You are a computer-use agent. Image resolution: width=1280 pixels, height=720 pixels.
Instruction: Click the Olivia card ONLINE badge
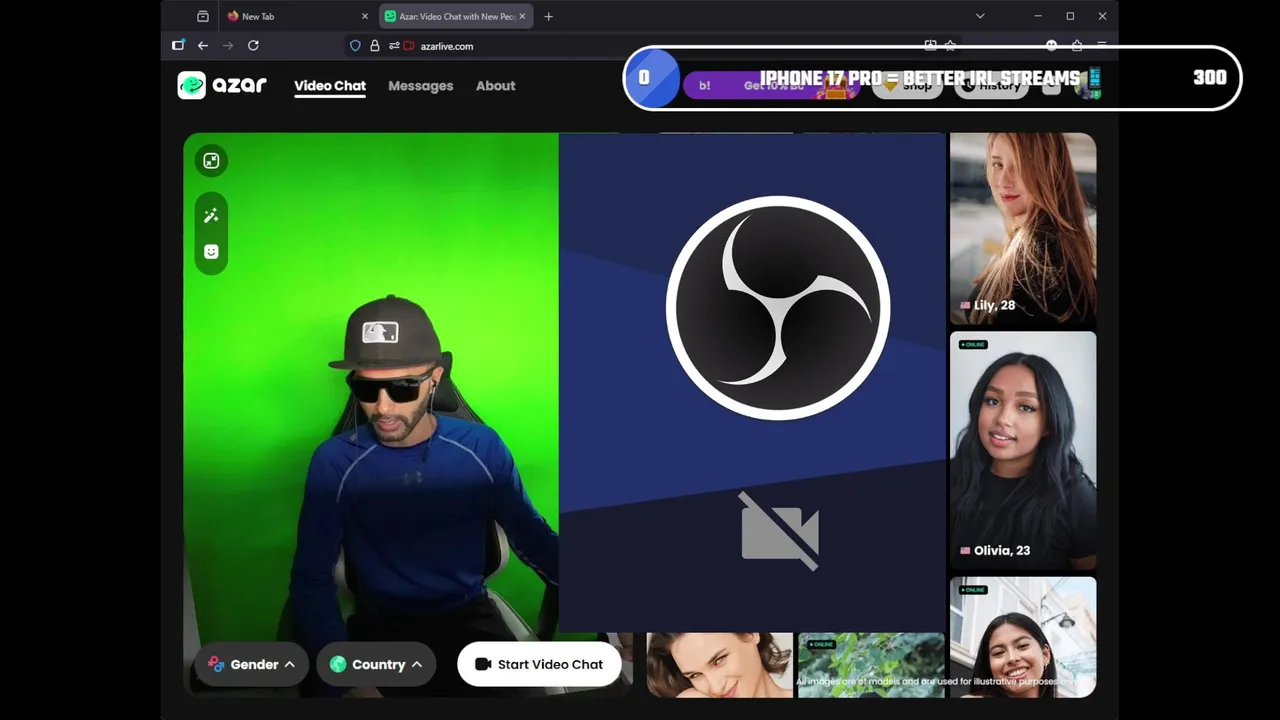(x=973, y=344)
